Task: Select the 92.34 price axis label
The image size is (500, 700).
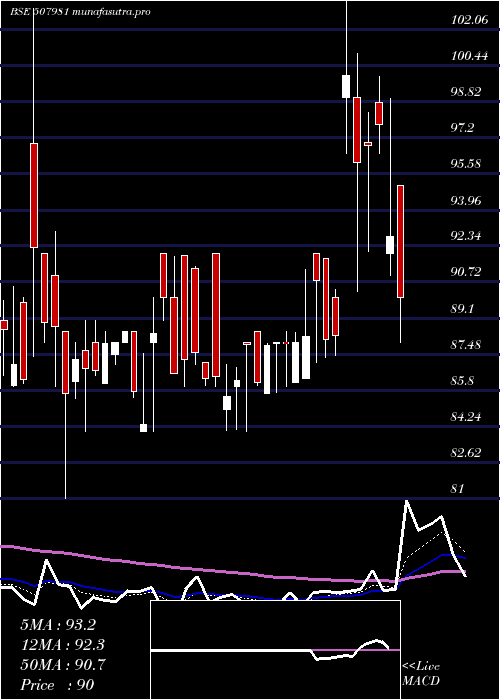Action: (x=466, y=236)
